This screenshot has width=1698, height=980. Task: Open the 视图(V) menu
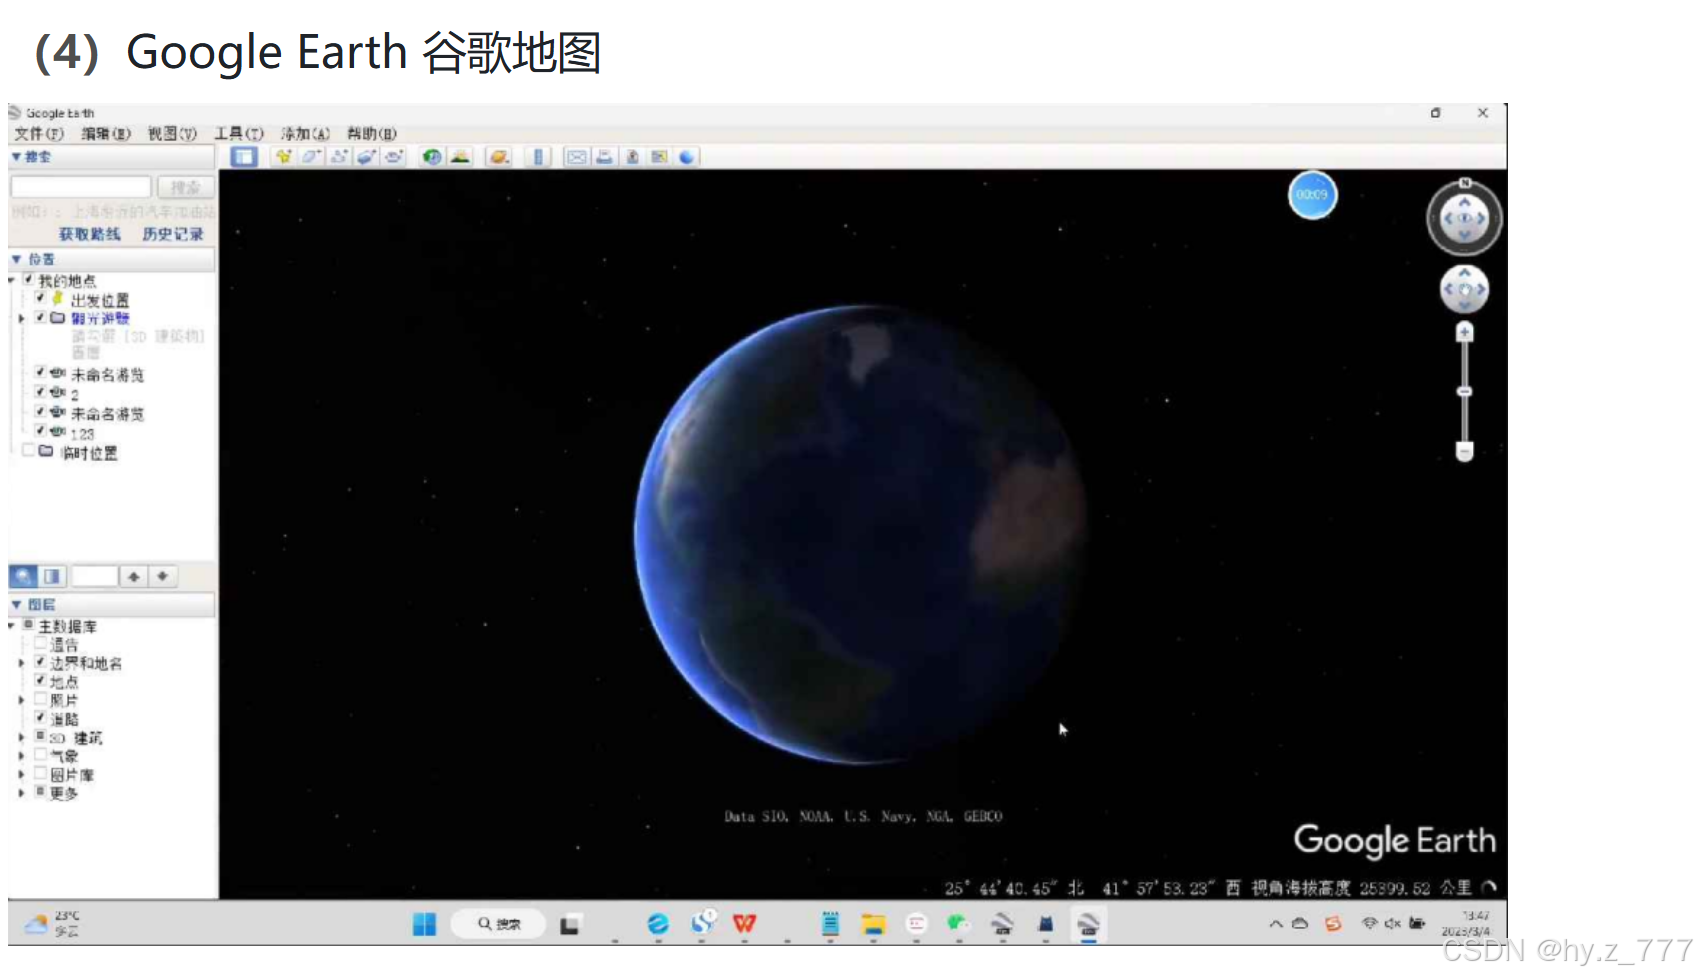click(172, 133)
